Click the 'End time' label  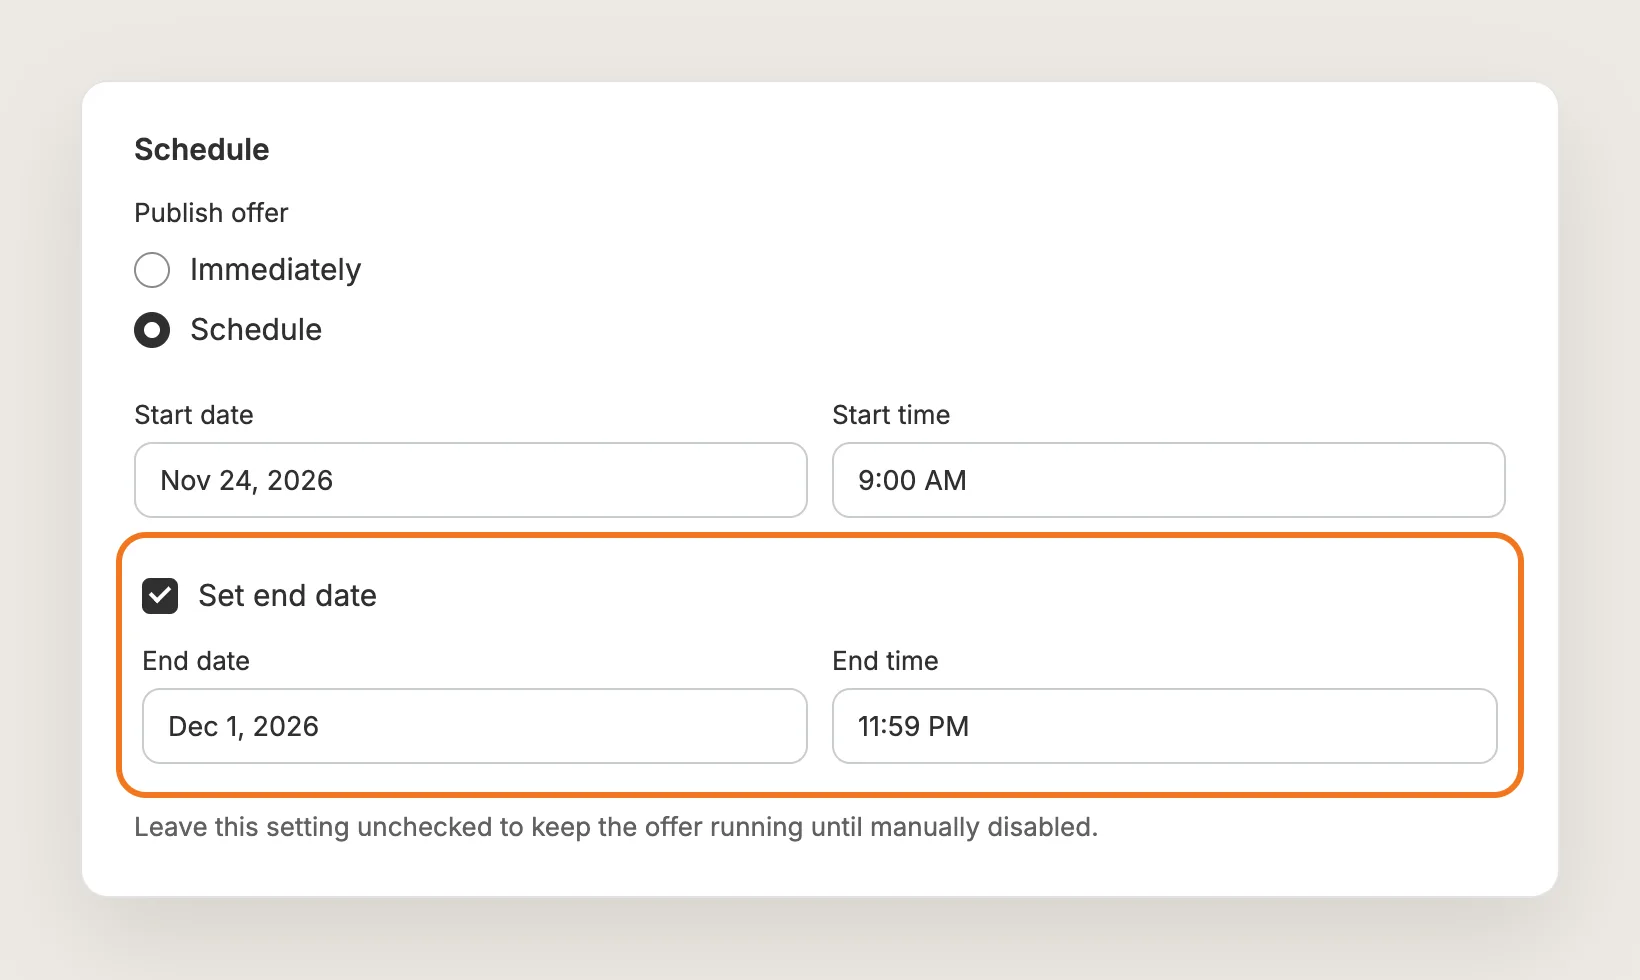885,661
